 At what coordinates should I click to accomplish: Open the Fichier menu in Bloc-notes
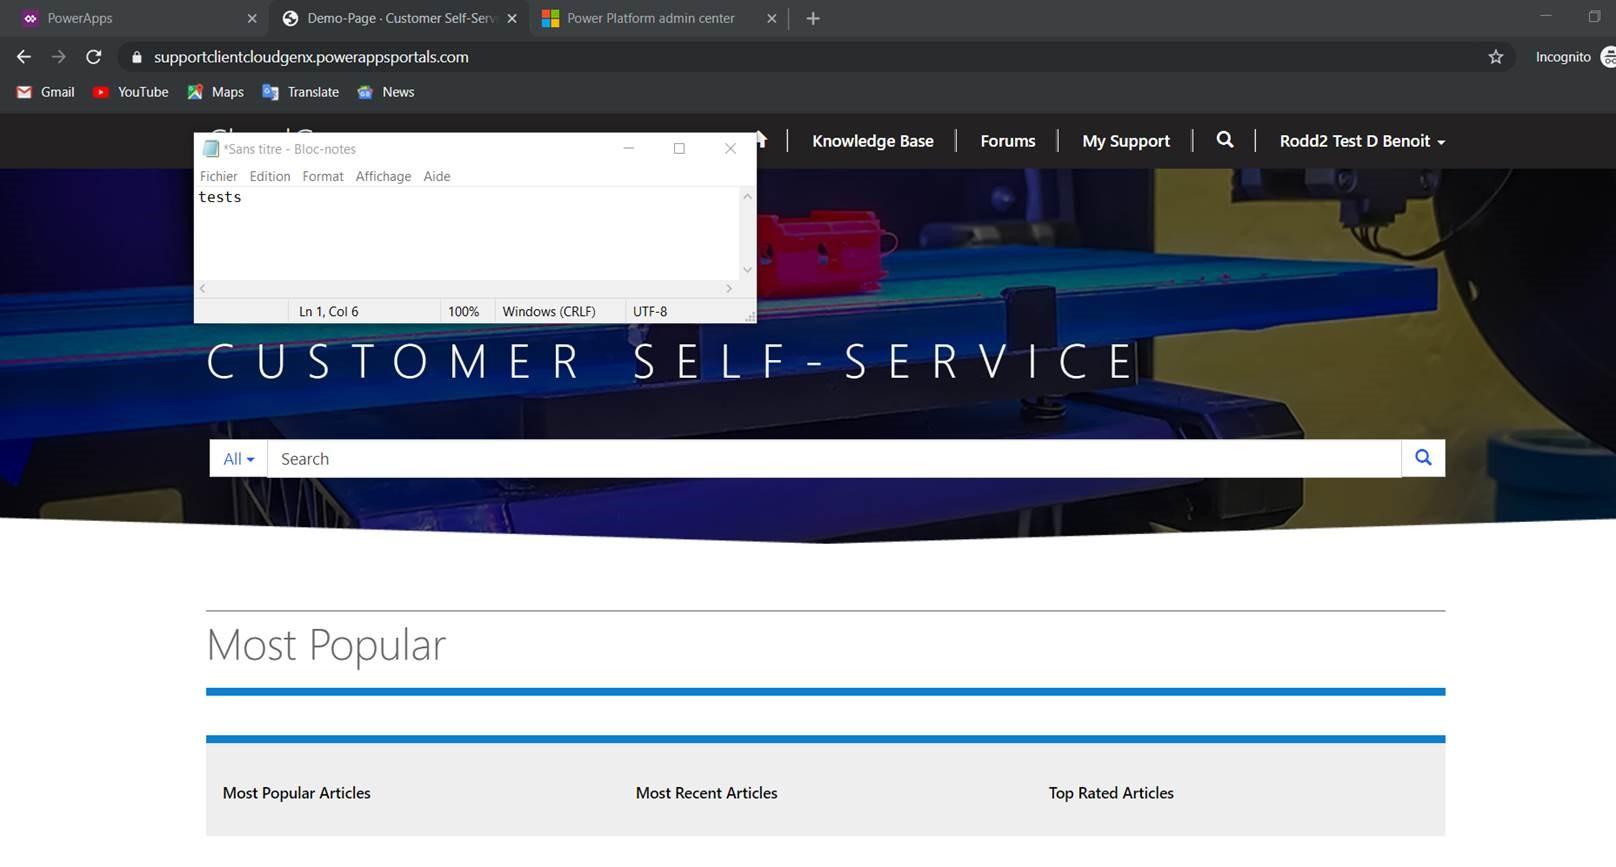coord(218,176)
